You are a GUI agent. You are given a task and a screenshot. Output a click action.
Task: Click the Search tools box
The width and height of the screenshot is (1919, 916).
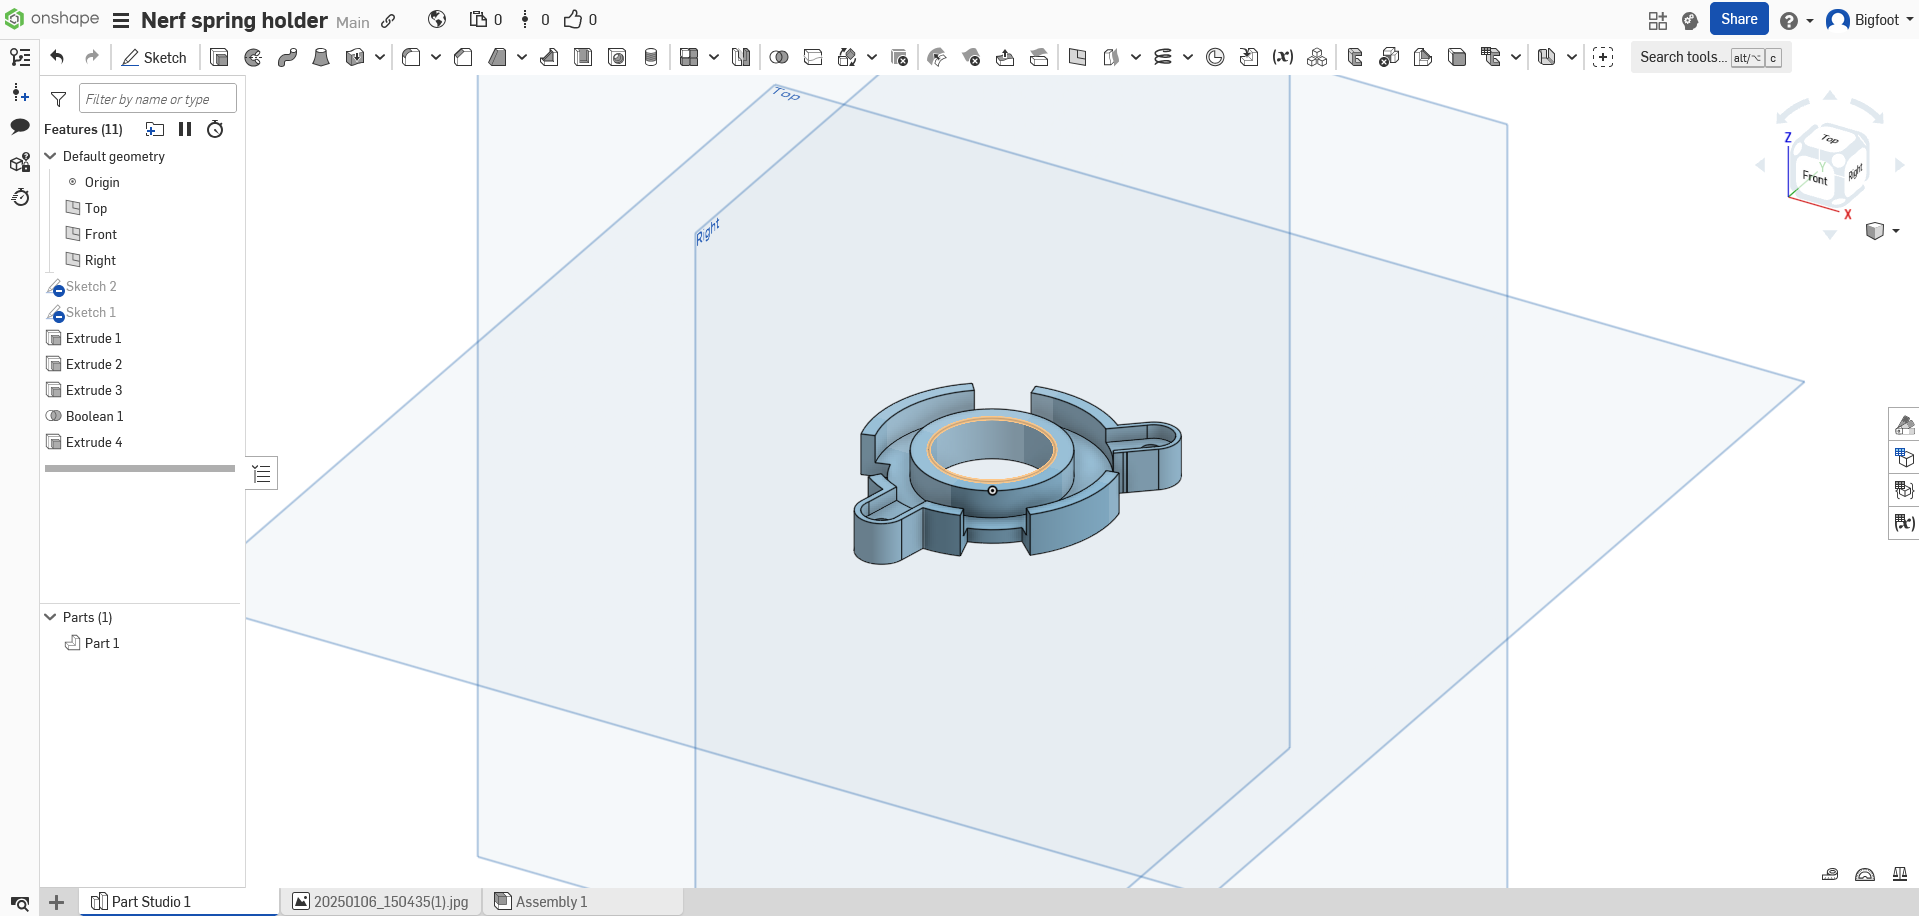tap(1711, 57)
